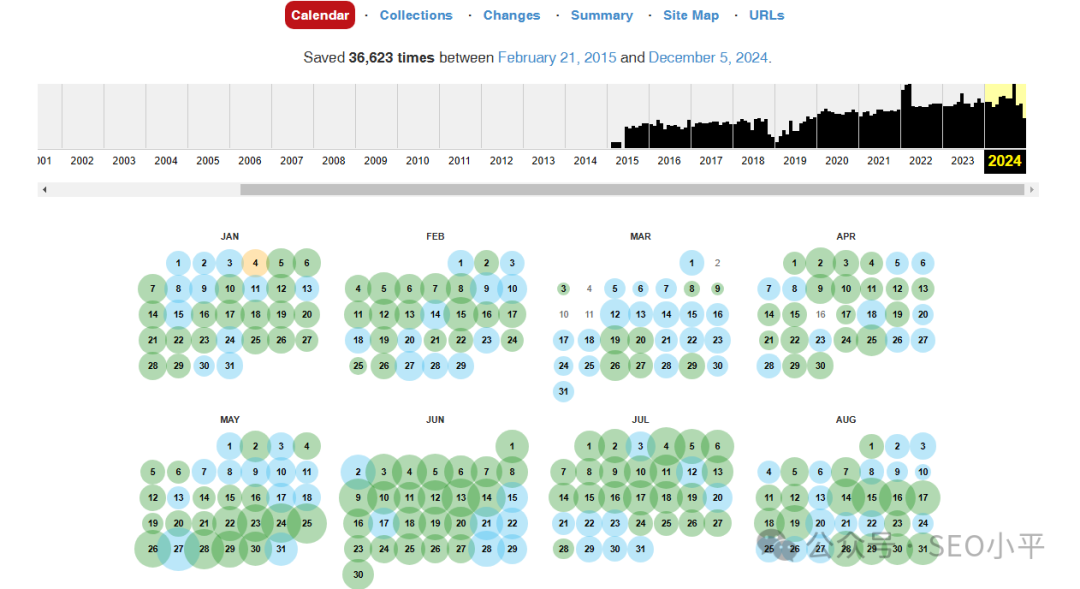Screen dimensions: 1080x589
Task: Select the March 31 snapshot bubble
Action: coord(563,391)
